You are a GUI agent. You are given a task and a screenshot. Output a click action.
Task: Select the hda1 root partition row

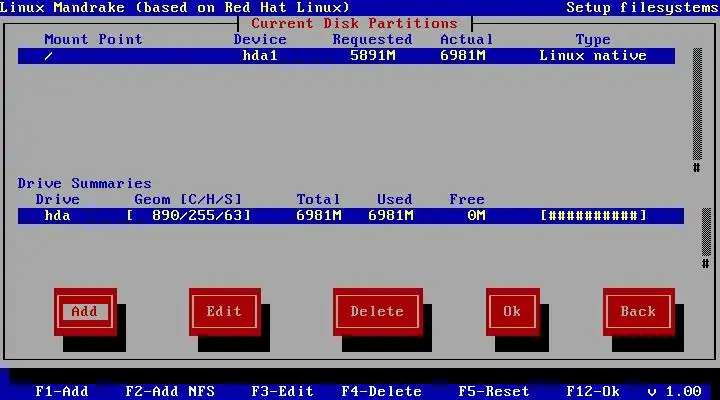point(346,56)
